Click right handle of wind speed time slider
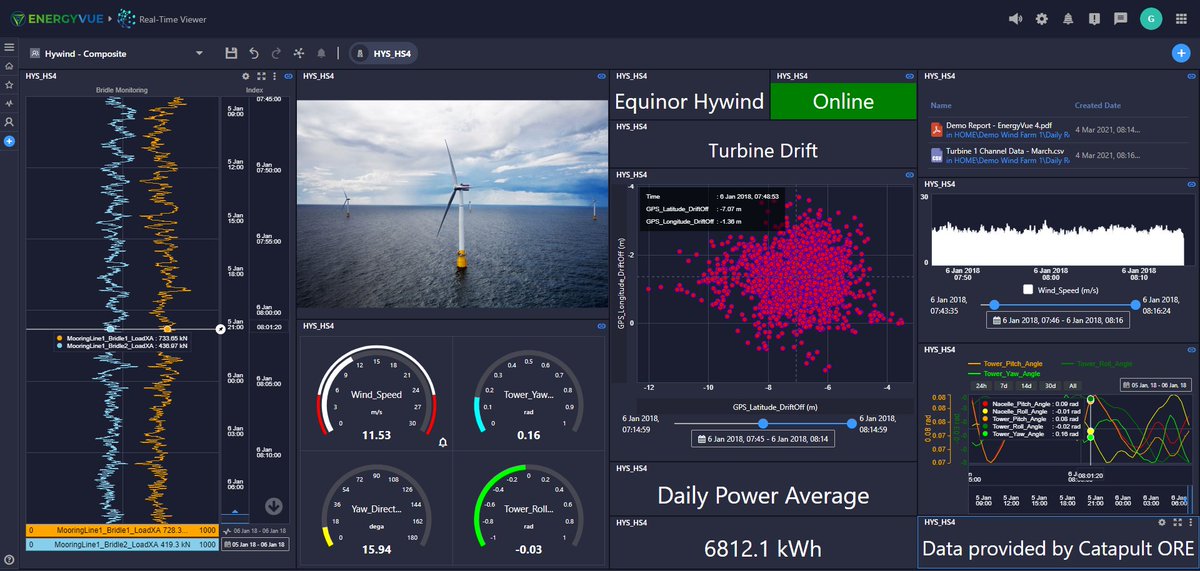This screenshot has height=571, width=1200. (1135, 305)
